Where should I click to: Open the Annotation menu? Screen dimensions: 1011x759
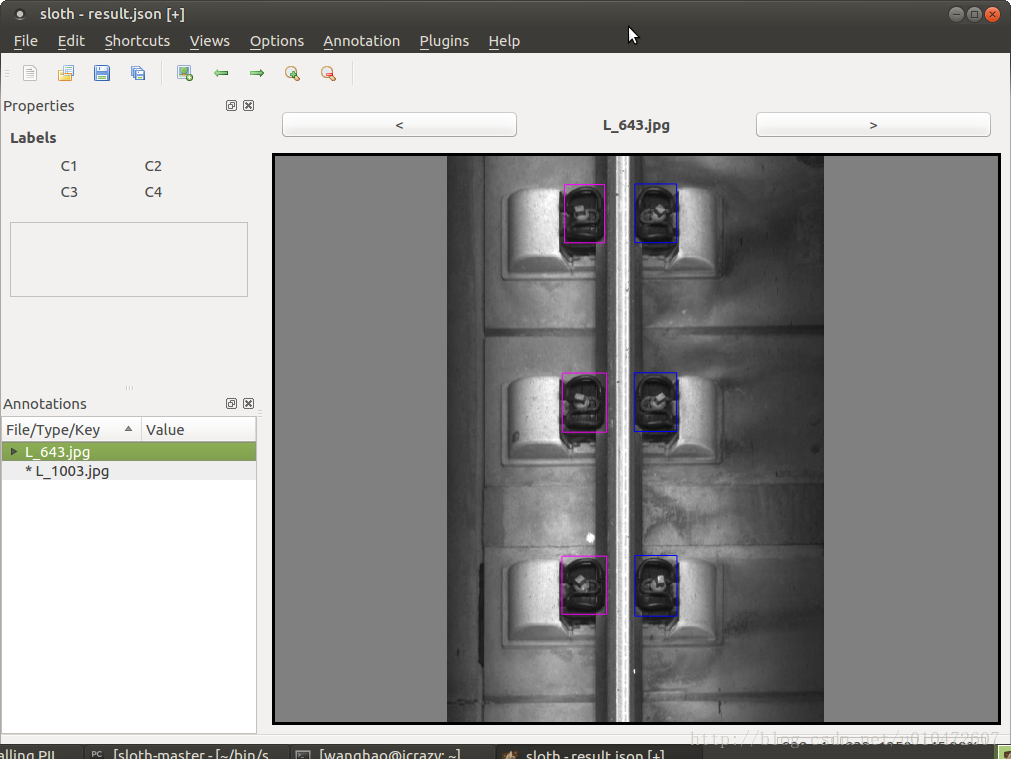point(361,41)
